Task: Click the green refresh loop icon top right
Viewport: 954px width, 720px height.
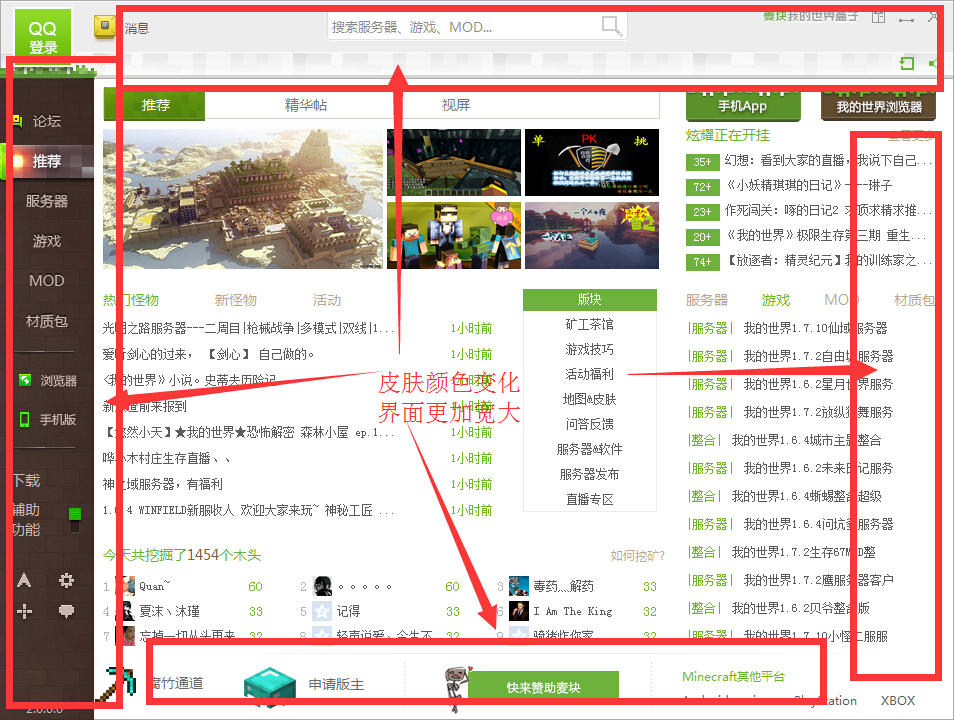Action: (x=907, y=63)
